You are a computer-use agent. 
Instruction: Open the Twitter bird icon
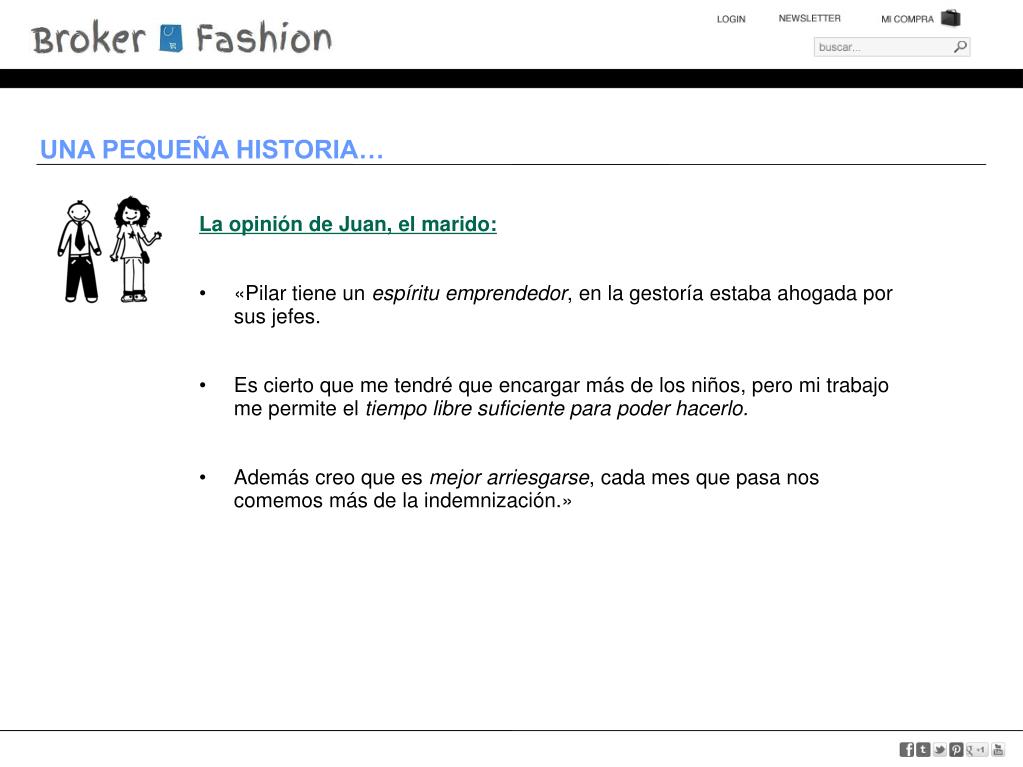point(939,749)
